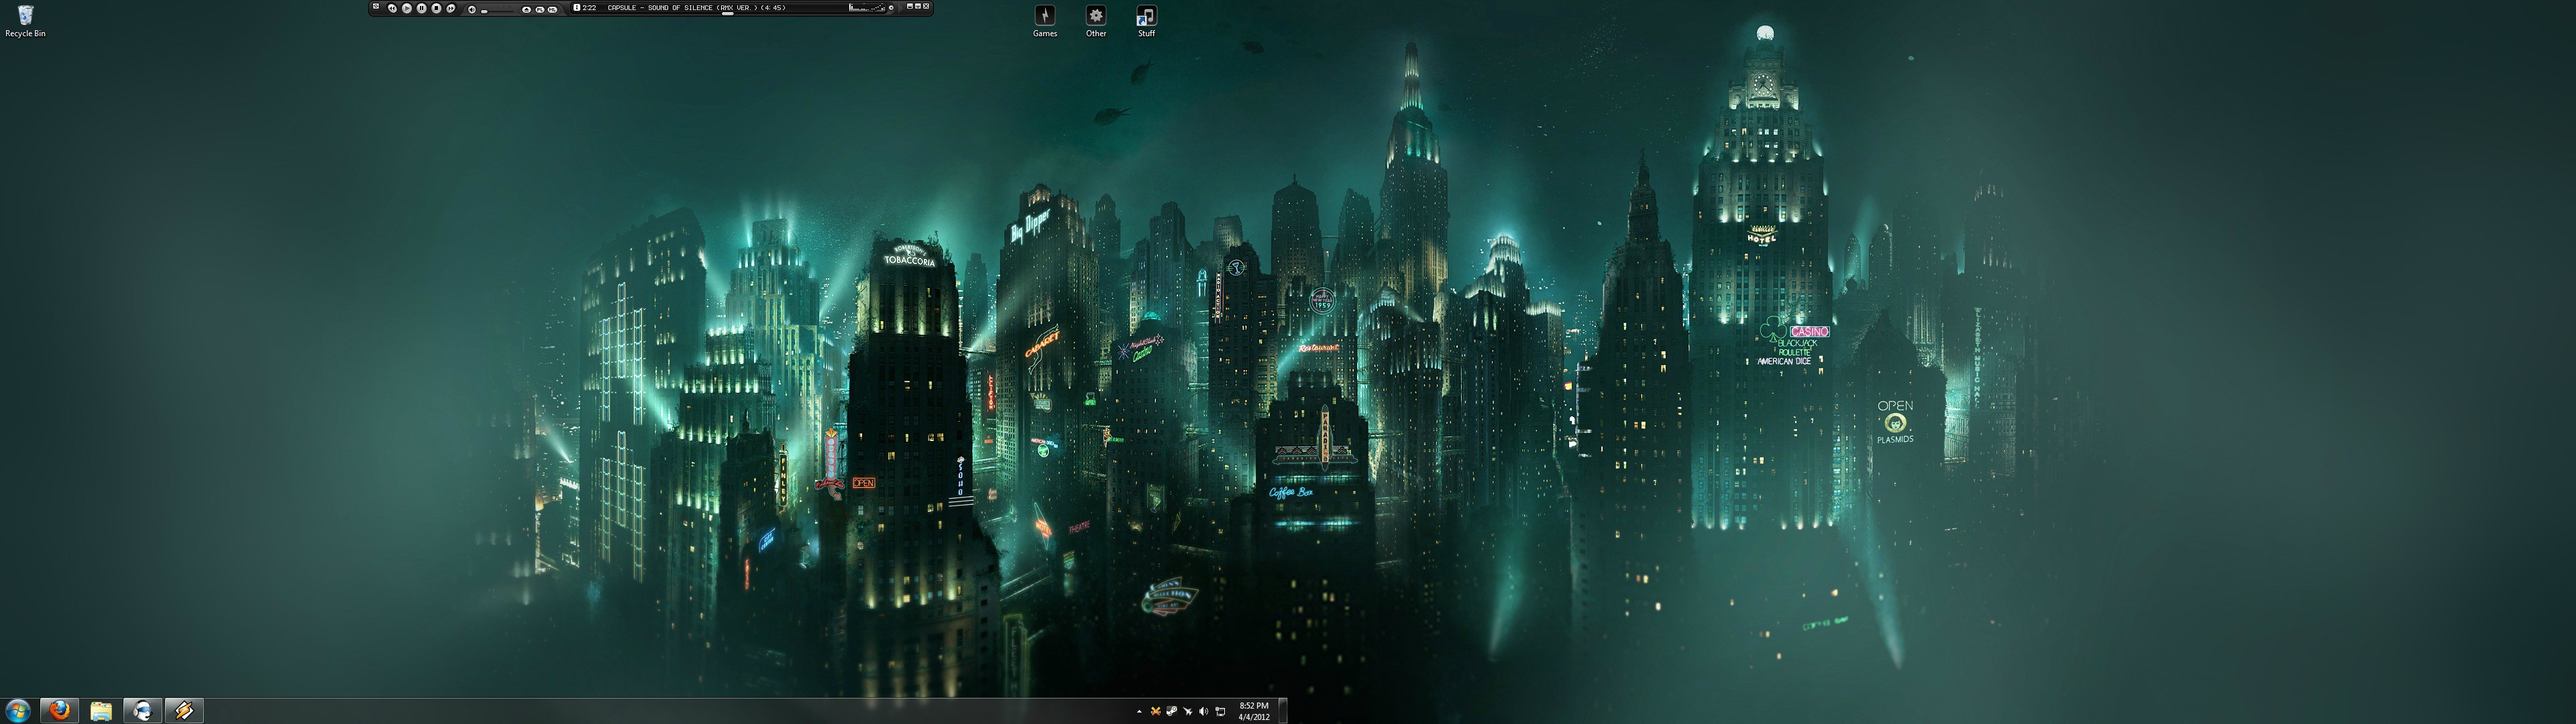Click the Show Desktop strip
2576x724 pixels.
point(1283,711)
